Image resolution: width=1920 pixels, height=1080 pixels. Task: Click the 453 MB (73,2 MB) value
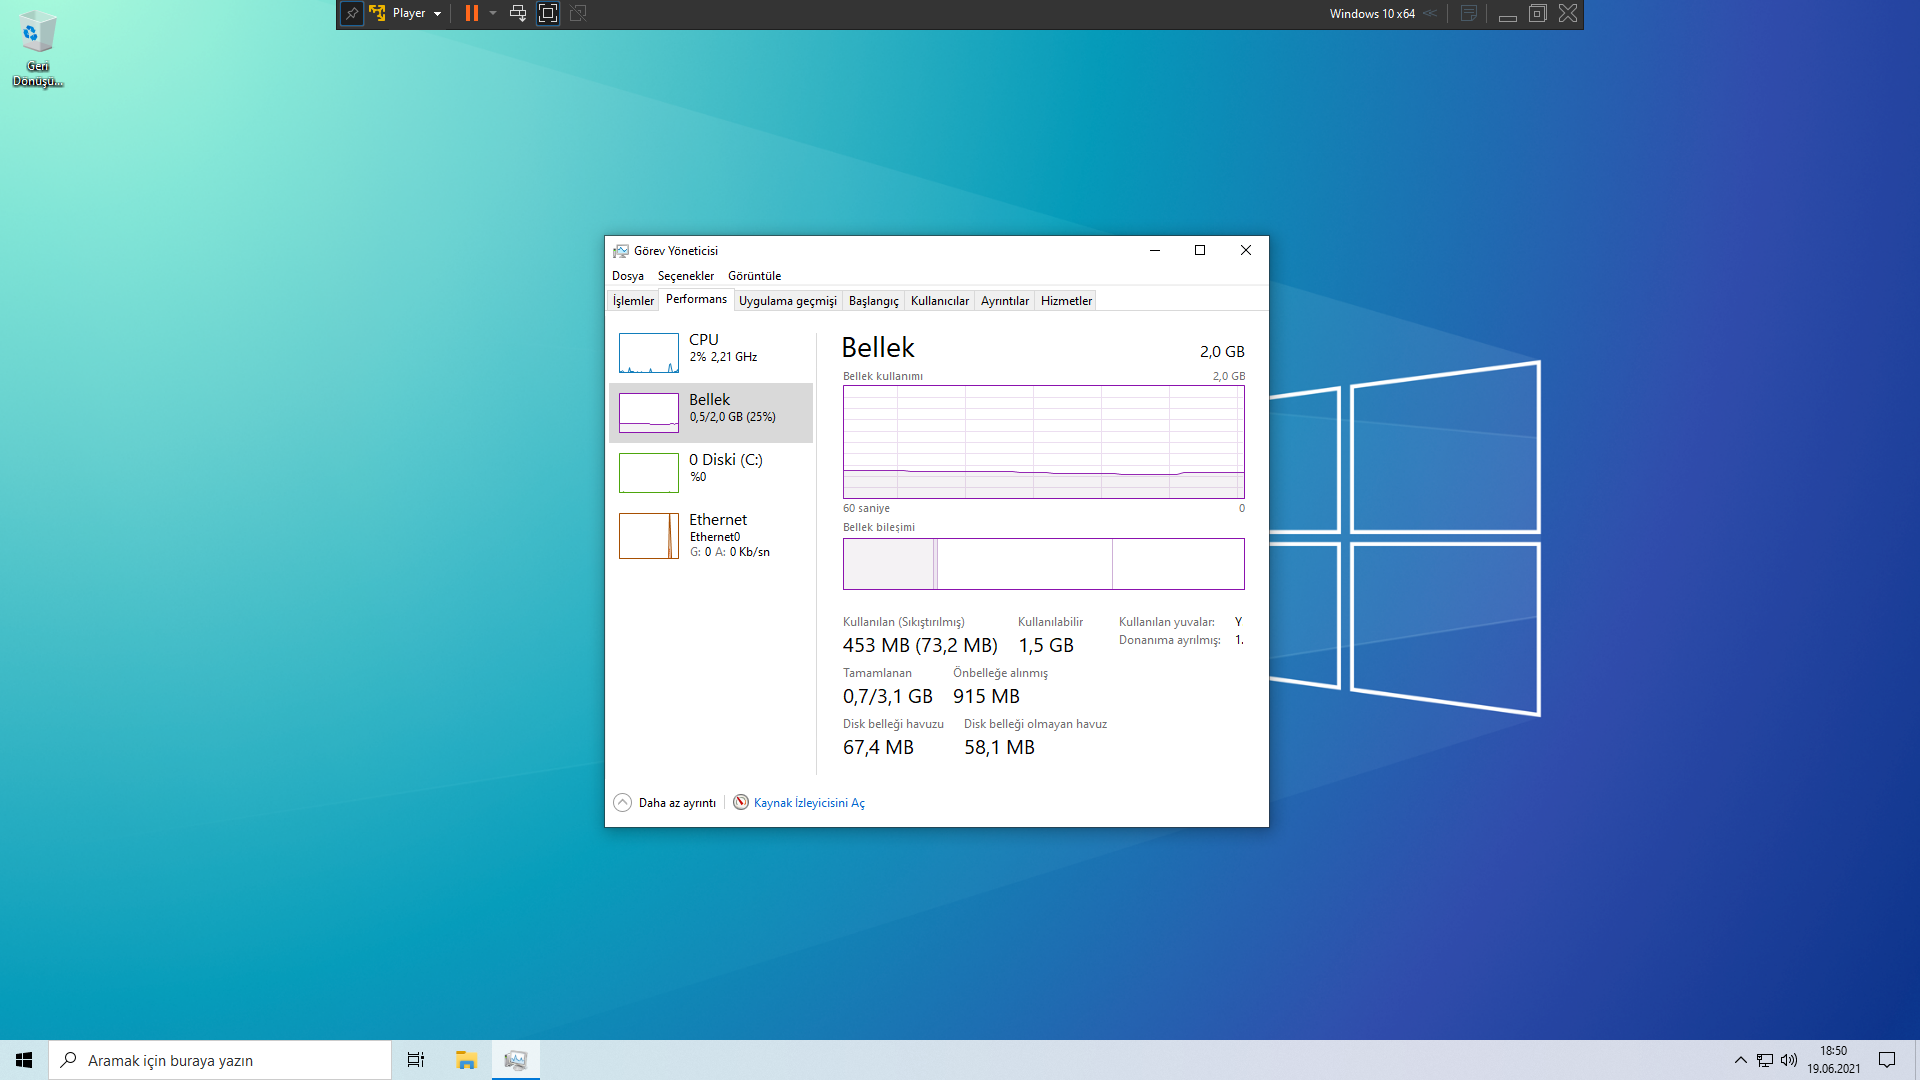coord(920,646)
